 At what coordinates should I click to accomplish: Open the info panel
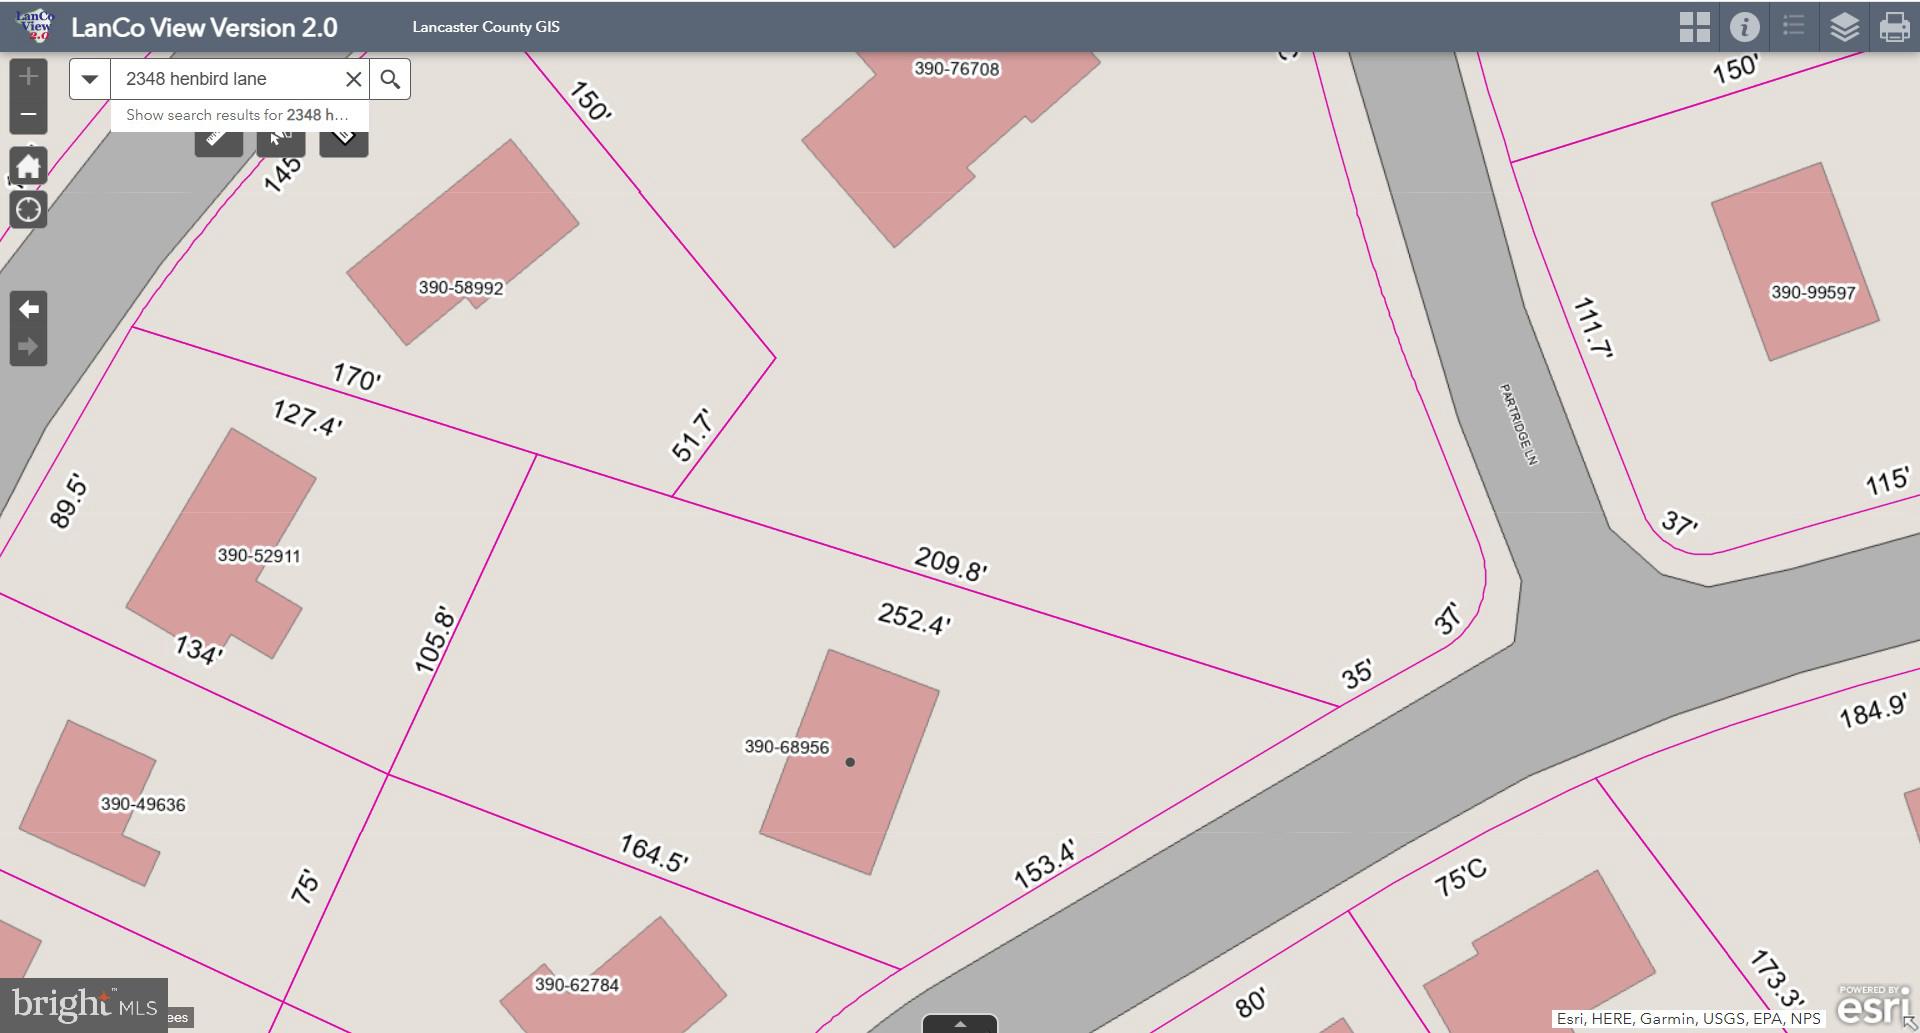tap(1744, 27)
